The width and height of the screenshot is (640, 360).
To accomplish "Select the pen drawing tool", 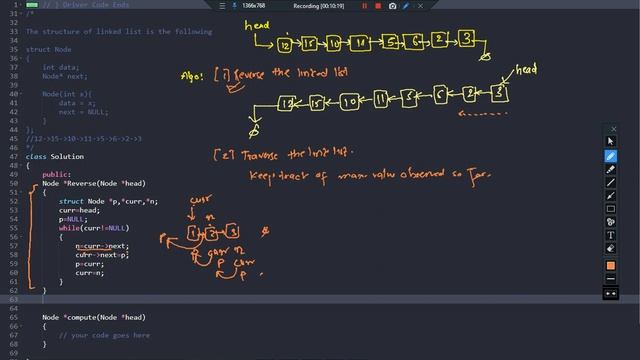I will (611, 156).
